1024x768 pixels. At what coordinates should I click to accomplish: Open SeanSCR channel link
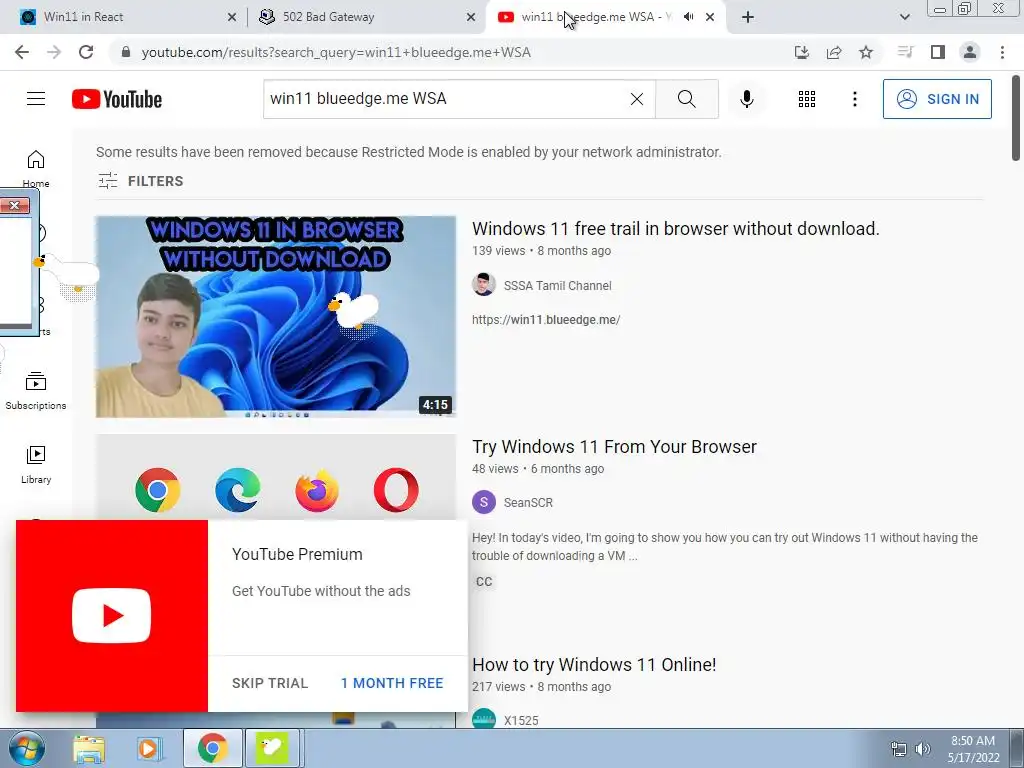(x=528, y=503)
